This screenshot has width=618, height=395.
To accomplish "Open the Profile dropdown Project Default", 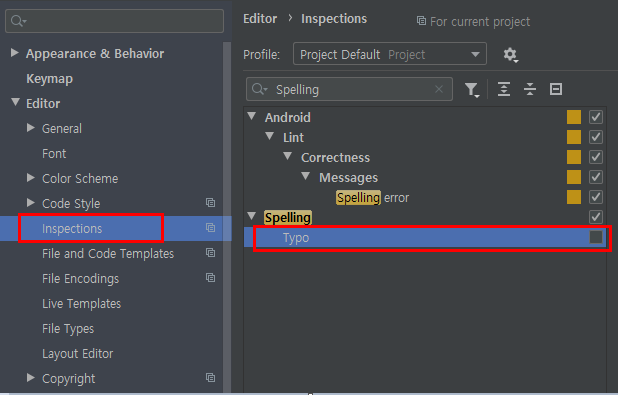I will coord(390,54).
